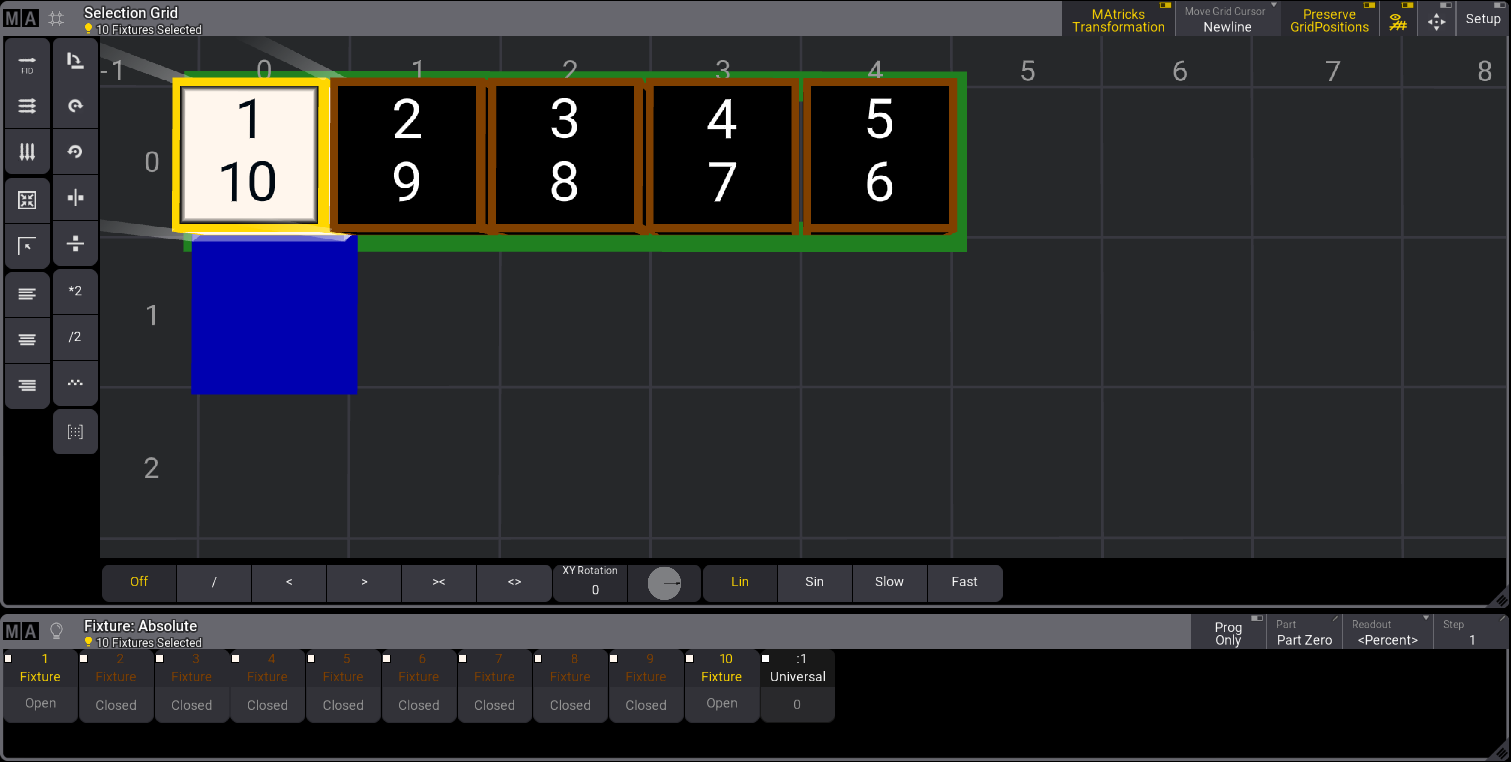Click the mirror horizontally icon
The width and height of the screenshot is (1511, 762).
(x=75, y=198)
